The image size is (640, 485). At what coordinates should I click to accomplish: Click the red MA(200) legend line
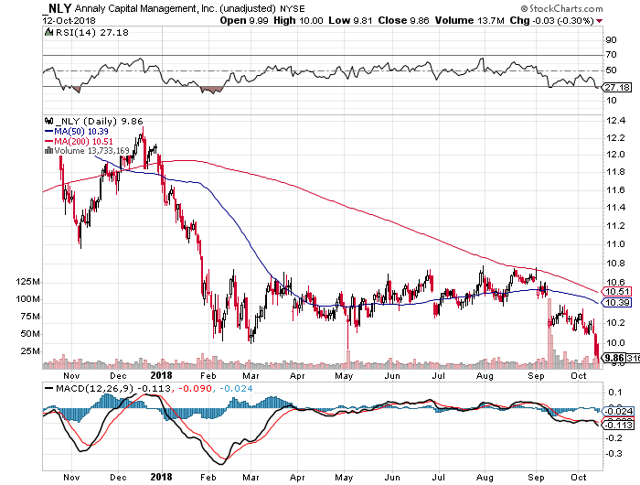point(49,141)
